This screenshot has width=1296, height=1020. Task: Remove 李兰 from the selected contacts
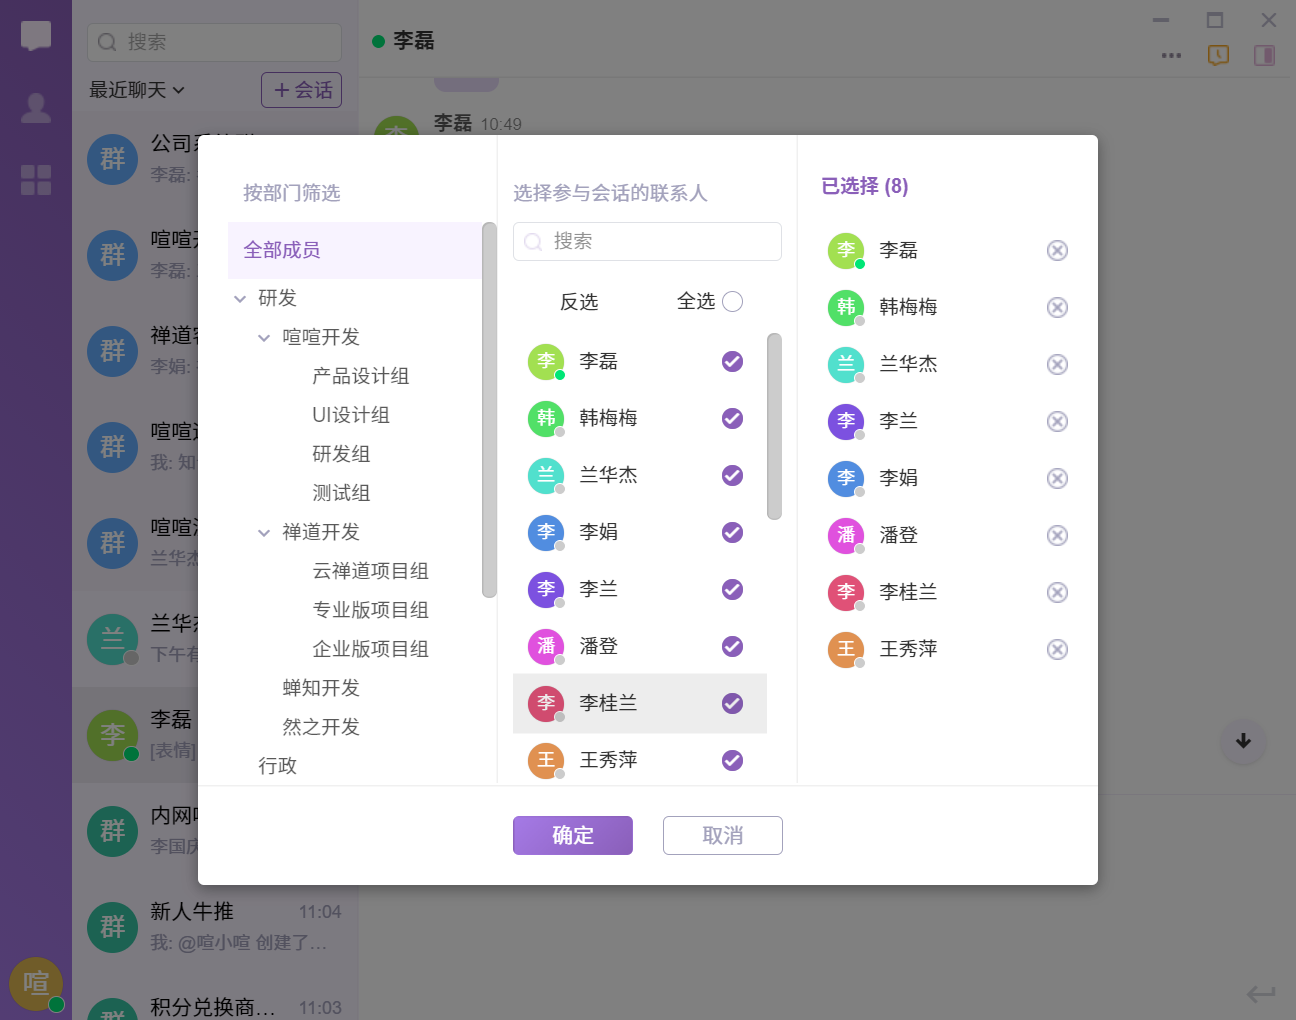point(1057,421)
